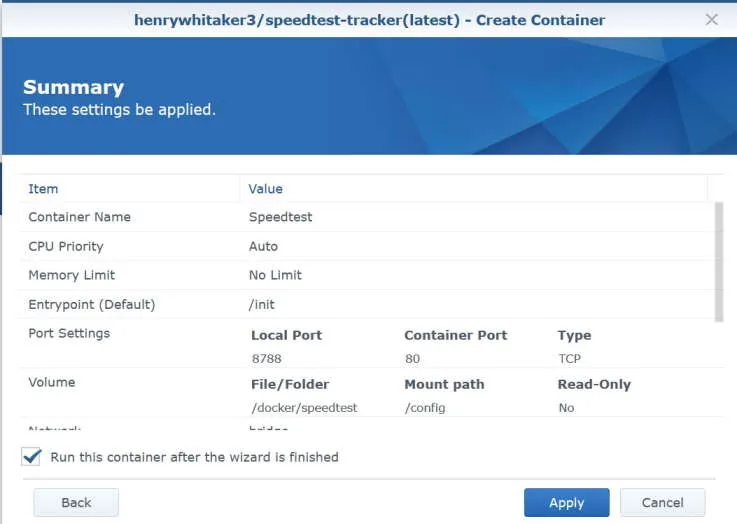This screenshot has height=524, width=737.
Task: Click the local port value 8788
Action: click(269, 358)
